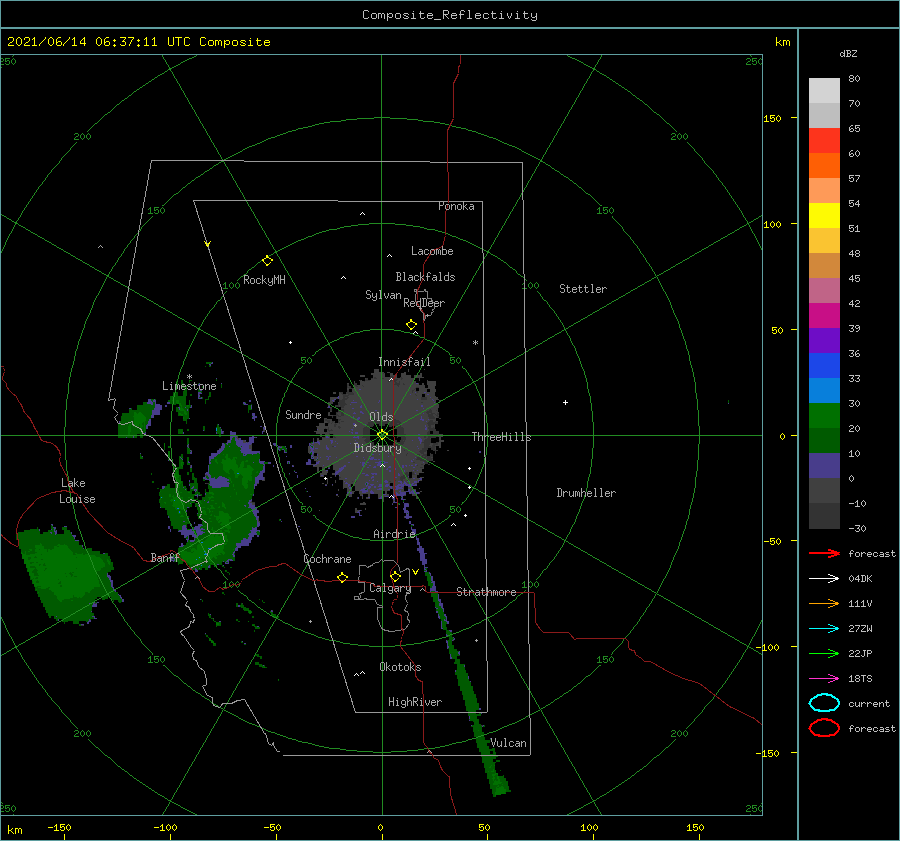Click the RockyMH label
The width and height of the screenshot is (900, 841).
[264, 280]
